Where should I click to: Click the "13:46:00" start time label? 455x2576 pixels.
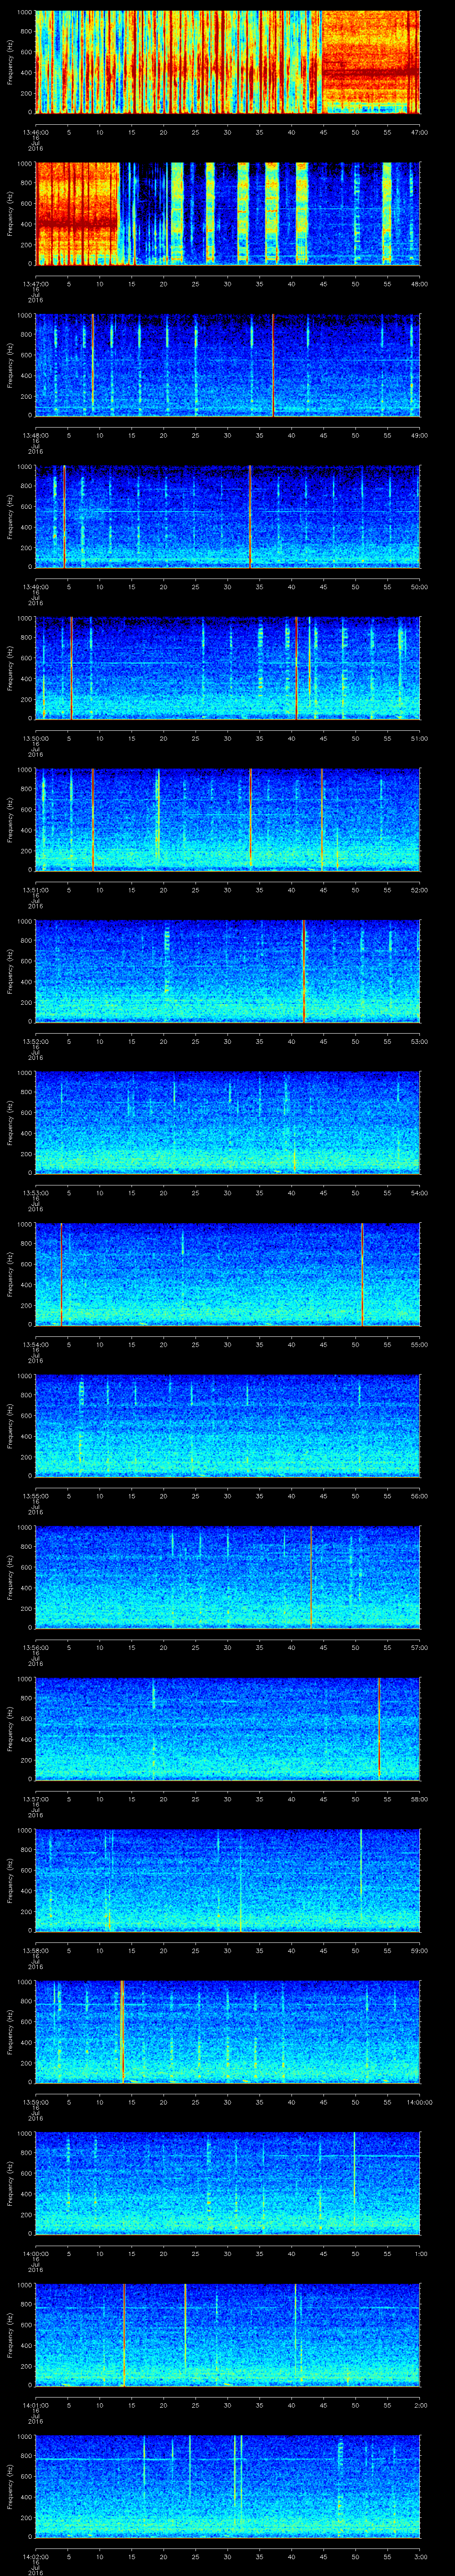(x=36, y=131)
